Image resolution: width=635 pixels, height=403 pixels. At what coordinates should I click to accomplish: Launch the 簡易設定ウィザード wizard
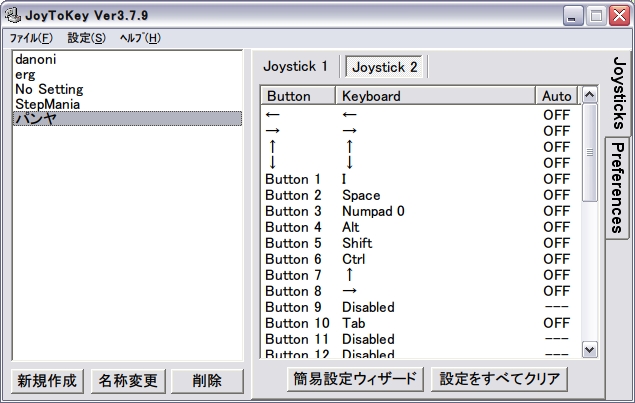pos(341,379)
